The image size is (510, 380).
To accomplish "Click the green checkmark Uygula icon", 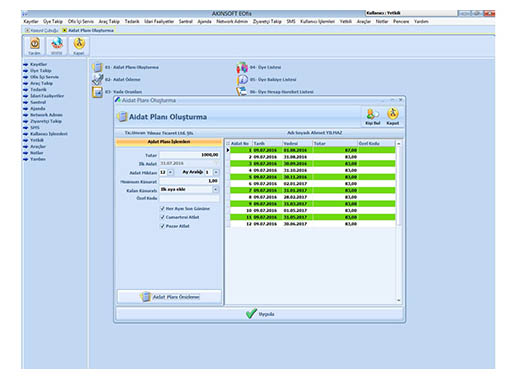I will pyautogui.click(x=251, y=314).
